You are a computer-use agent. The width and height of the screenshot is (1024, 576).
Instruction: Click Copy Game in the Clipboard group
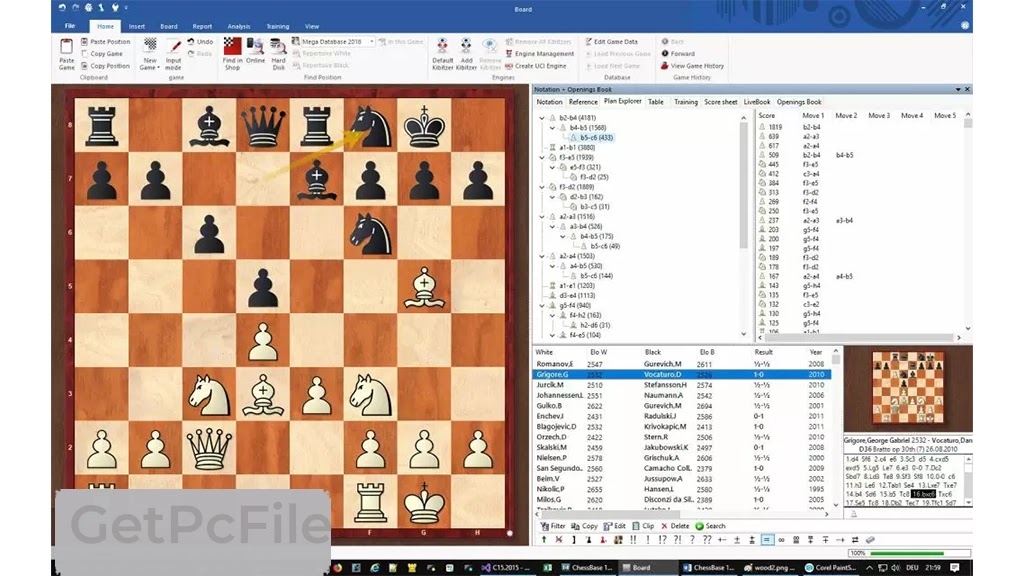coord(101,54)
